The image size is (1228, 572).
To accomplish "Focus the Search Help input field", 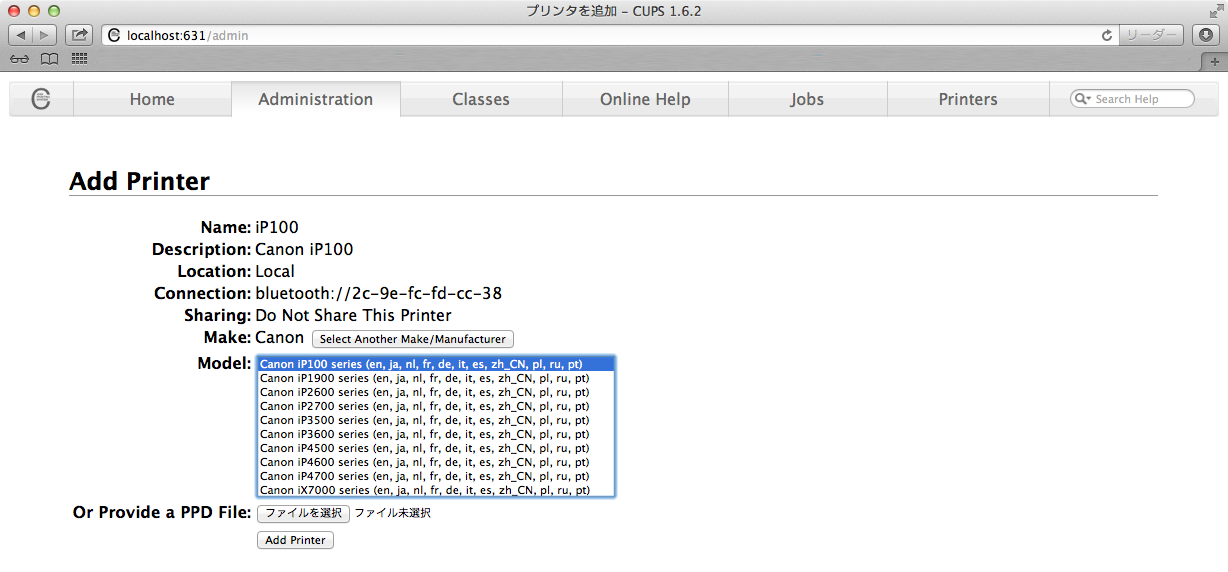I will (x=1132, y=99).
